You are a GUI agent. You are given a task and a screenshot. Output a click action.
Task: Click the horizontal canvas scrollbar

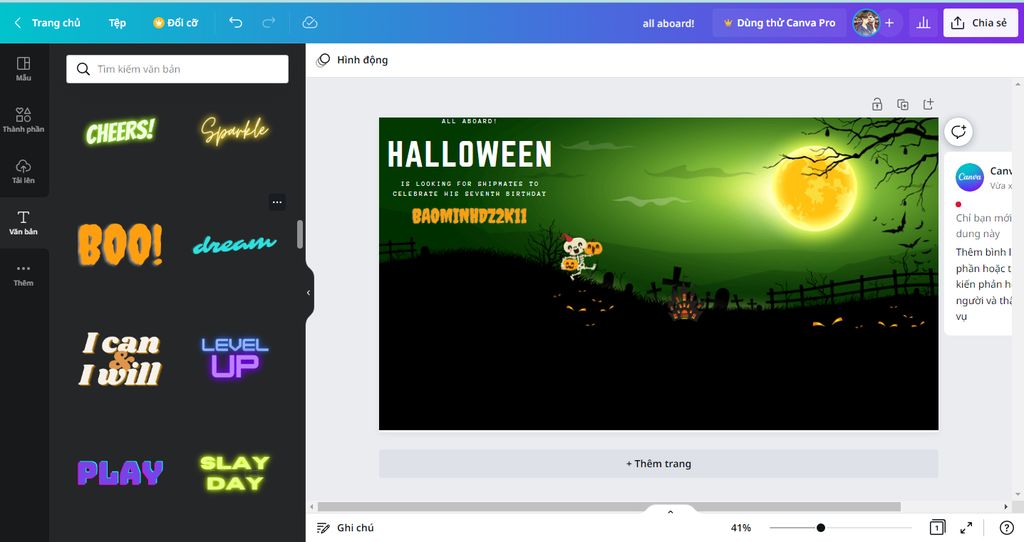point(609,507)
